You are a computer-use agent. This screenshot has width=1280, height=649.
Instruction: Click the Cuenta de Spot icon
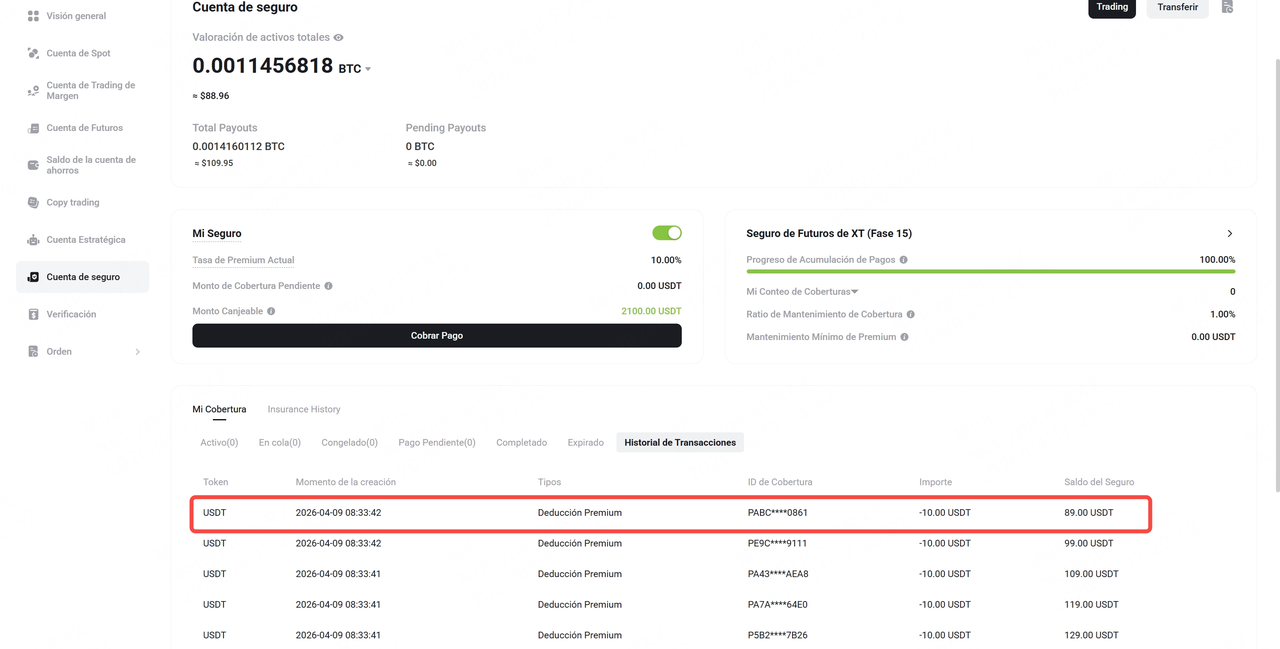point(33,53)
